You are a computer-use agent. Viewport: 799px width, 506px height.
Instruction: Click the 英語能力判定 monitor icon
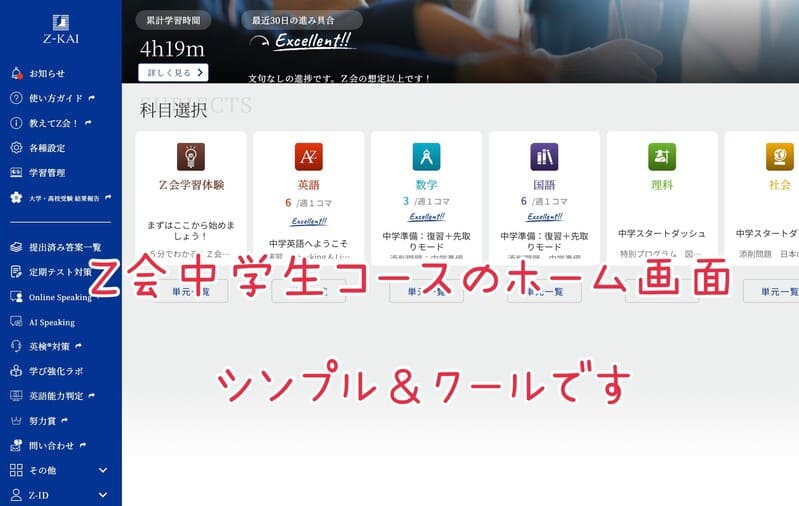16,395
